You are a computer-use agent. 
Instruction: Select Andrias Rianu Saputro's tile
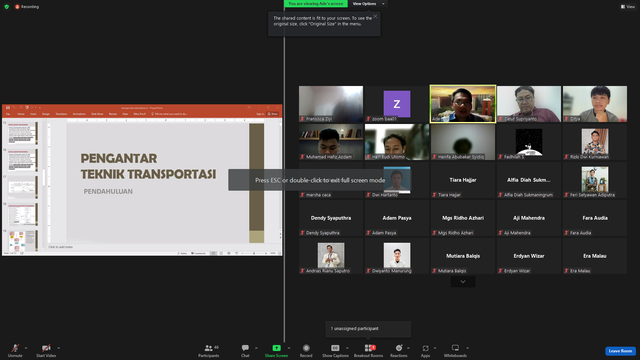(x=331, y=256)
